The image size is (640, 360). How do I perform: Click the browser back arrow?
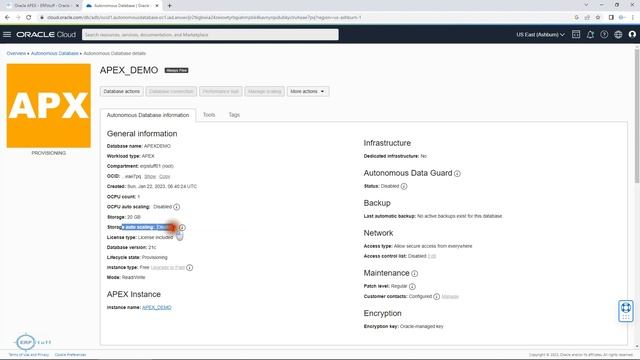pos(7,18)
